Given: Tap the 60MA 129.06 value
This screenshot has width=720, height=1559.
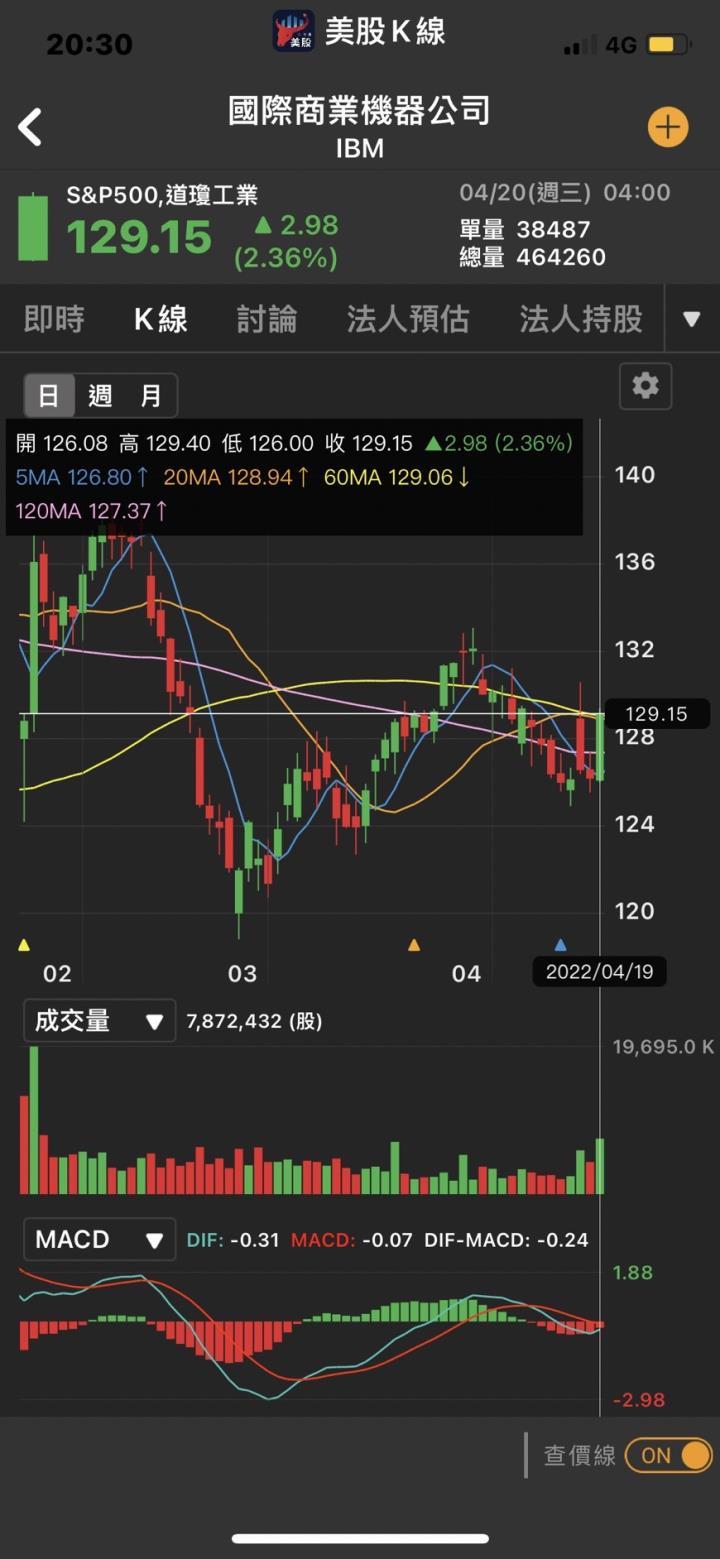Looking at the screenshot, I should click(397, 477).
